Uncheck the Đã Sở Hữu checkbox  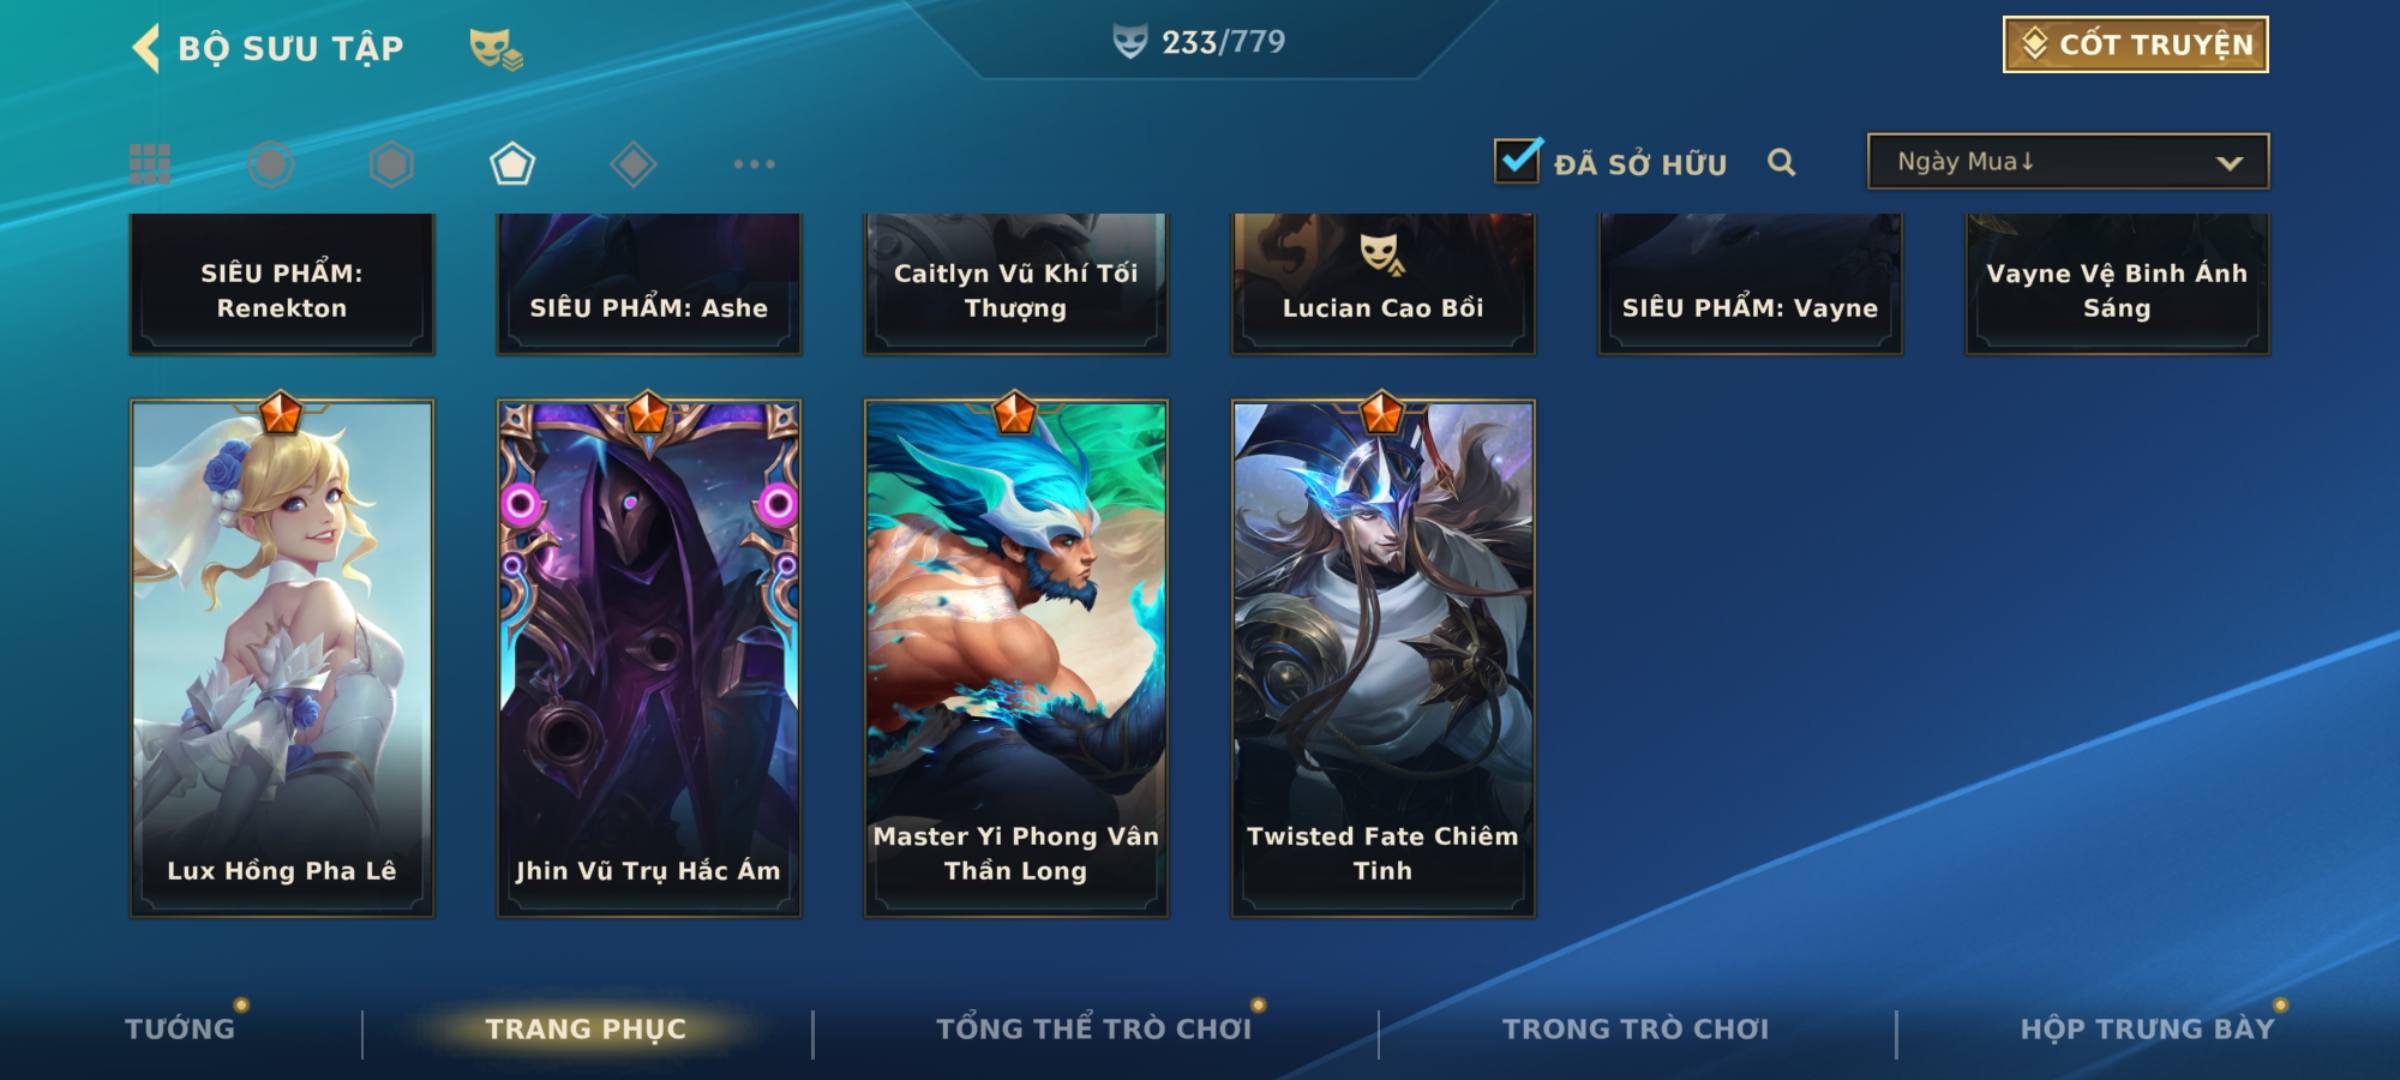click(1518, 160)
